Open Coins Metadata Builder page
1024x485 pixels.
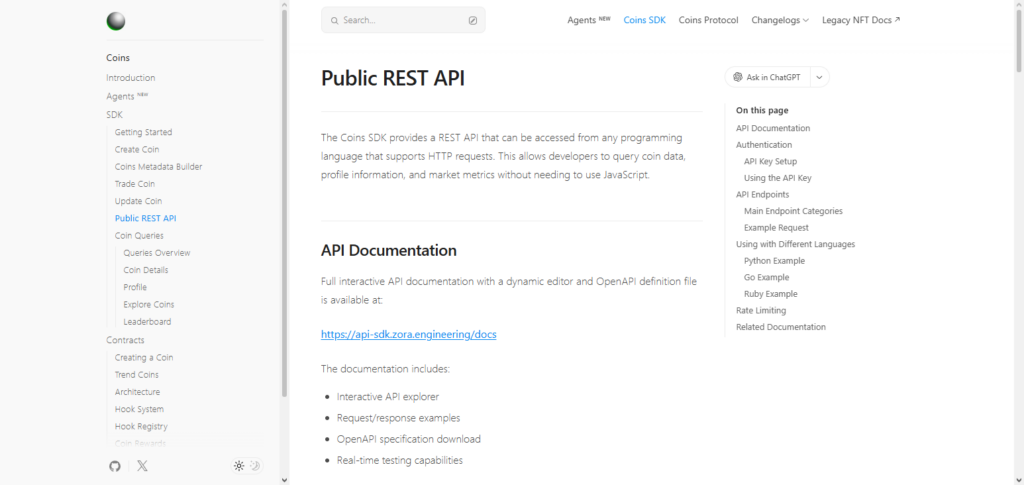(x=159, y=166)
